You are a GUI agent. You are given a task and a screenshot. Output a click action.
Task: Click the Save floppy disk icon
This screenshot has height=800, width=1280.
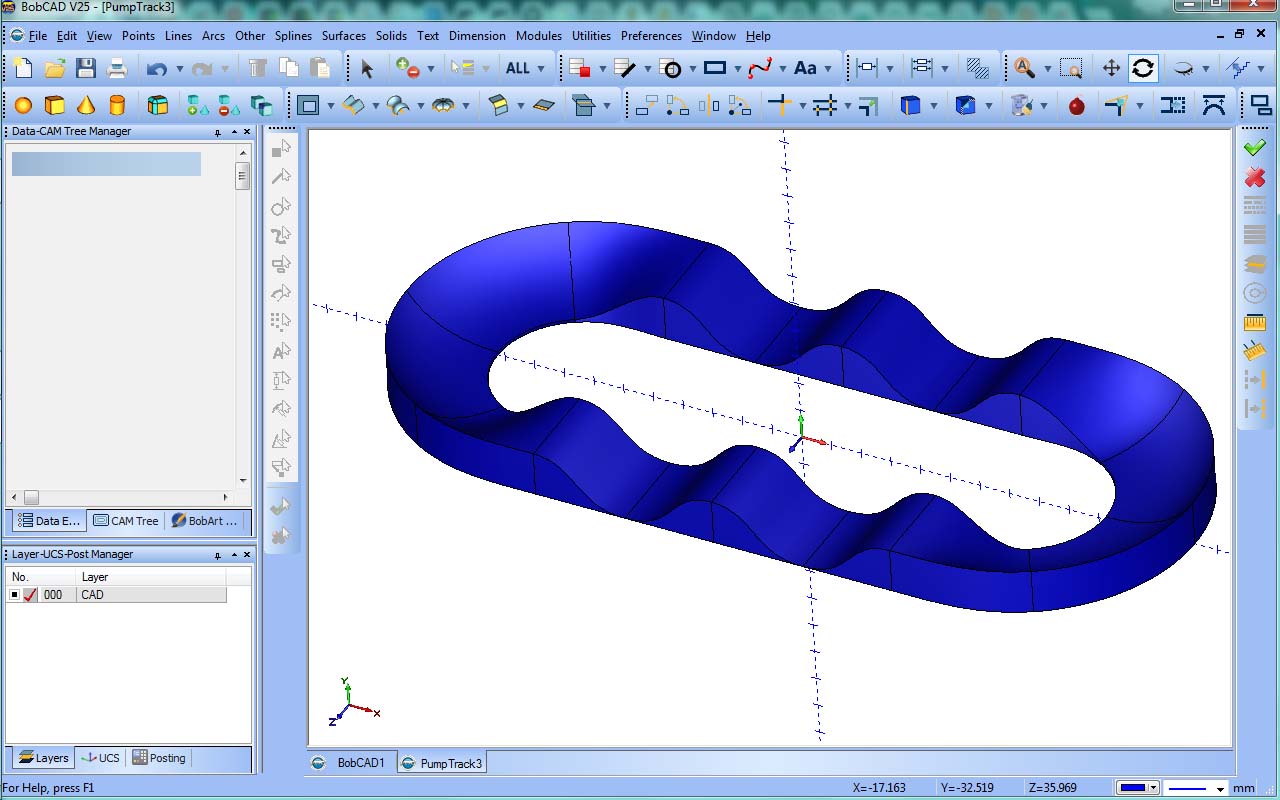[86, 68]
